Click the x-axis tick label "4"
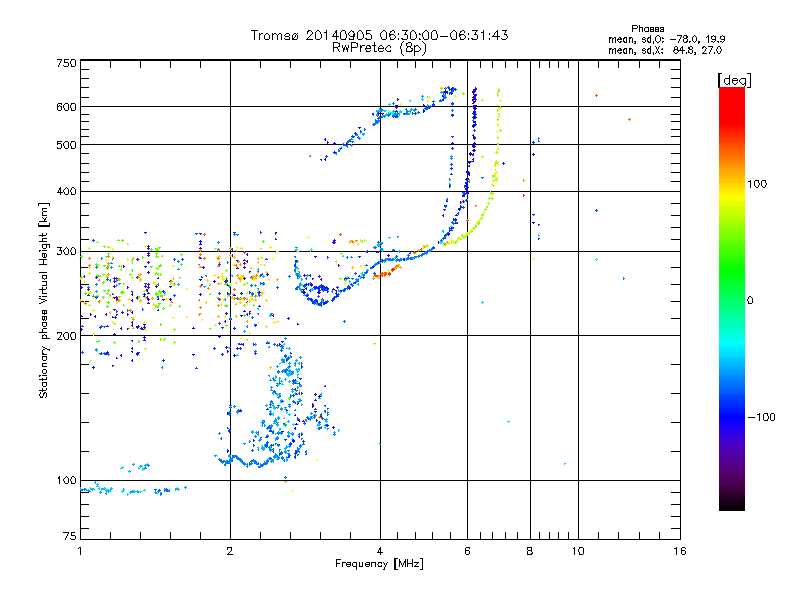Viewport: 800px width, 600px height. [380, 551]
